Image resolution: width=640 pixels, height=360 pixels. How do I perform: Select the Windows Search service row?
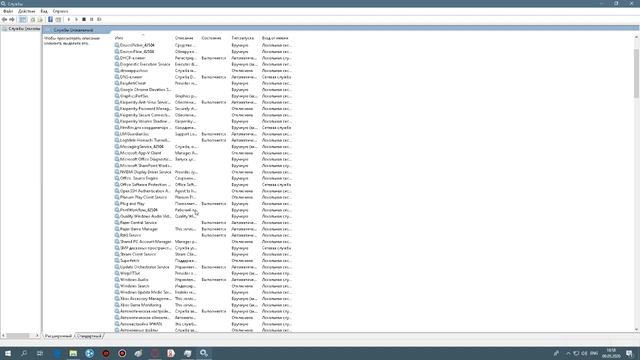203,286
